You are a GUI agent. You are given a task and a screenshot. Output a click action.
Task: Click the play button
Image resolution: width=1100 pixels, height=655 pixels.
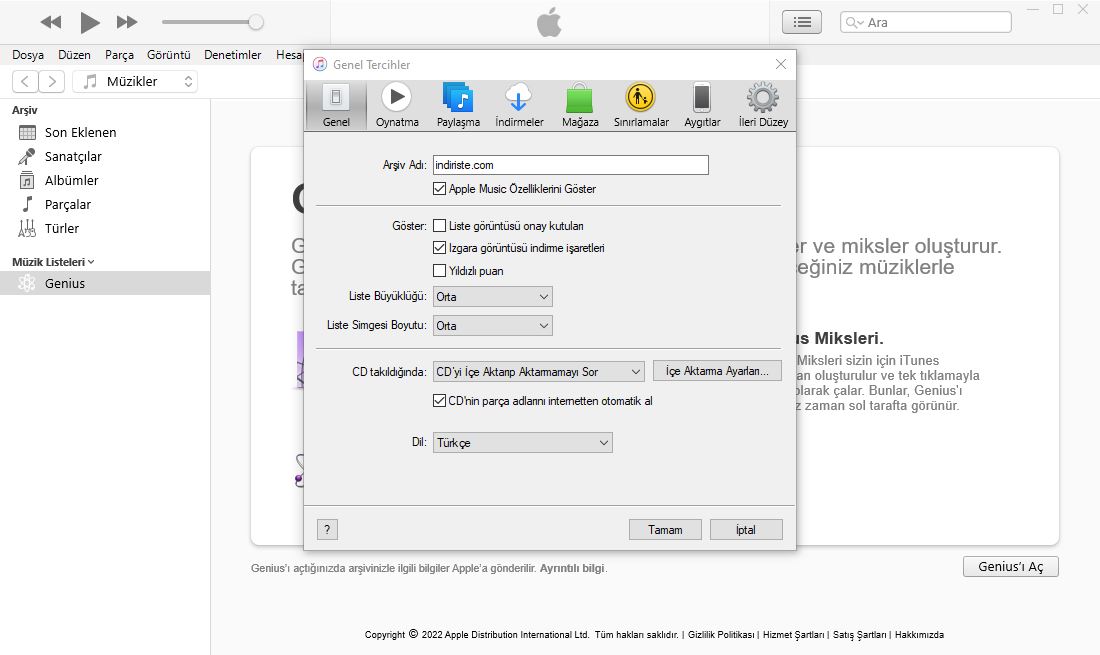click(89, 22)
